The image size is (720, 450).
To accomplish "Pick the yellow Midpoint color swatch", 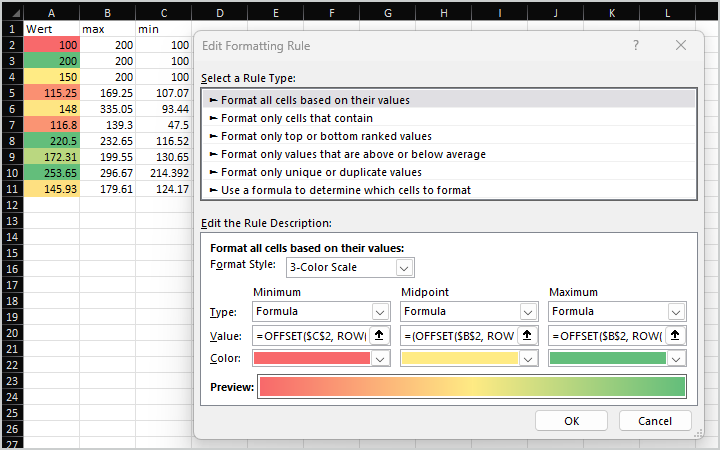I will click(x=460, y=358).
